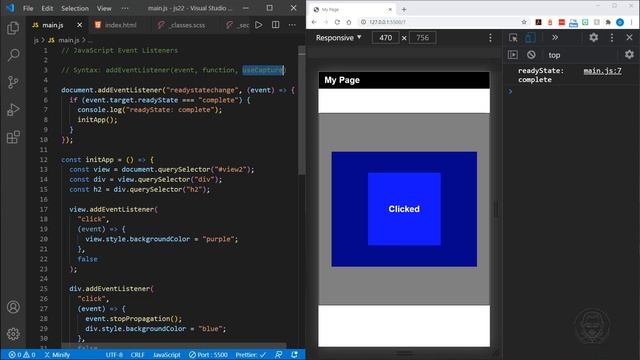640x360 pixels.
Task: Run the file with editor play icon
Action: [259, 25]
